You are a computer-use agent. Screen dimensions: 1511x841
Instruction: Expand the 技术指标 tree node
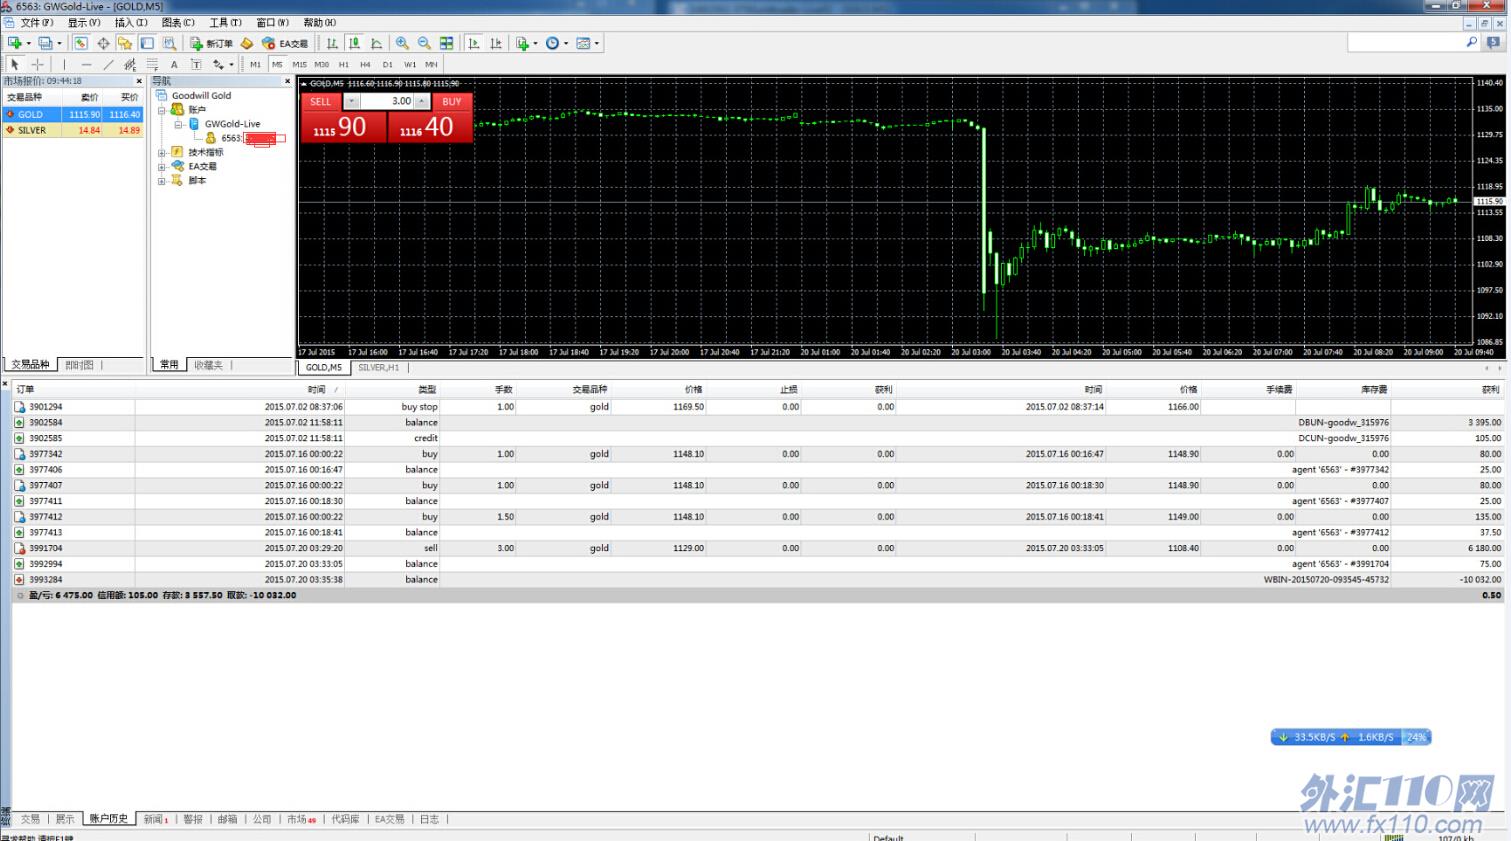[x=162, y=153]
